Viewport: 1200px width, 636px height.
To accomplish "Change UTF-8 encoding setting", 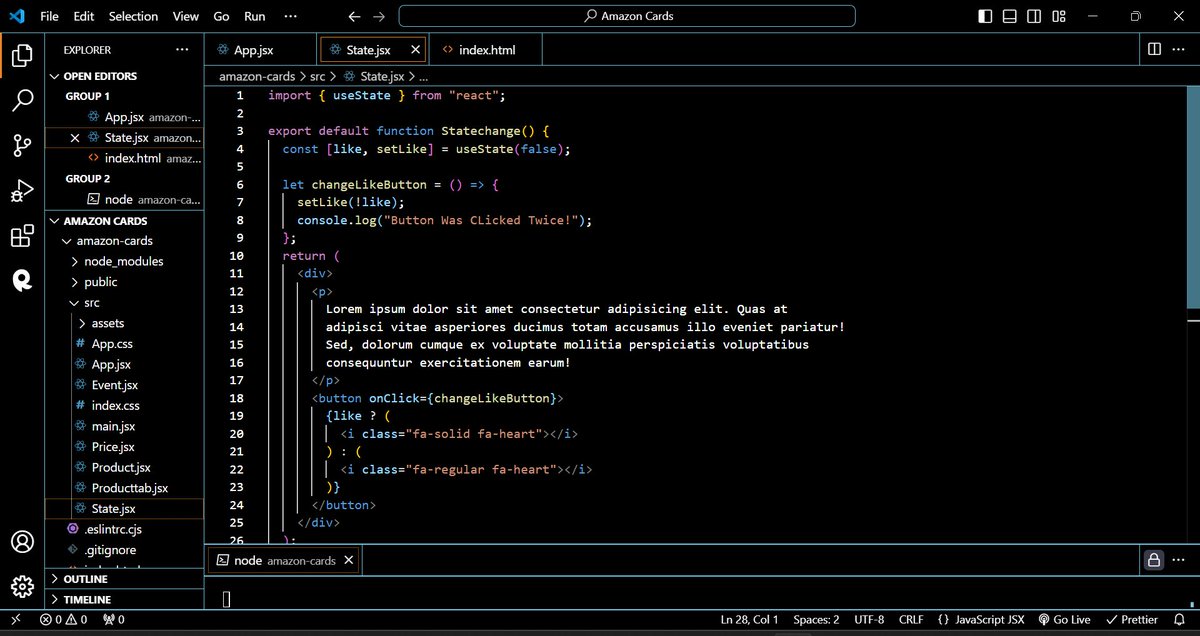I will coord(869,620).
